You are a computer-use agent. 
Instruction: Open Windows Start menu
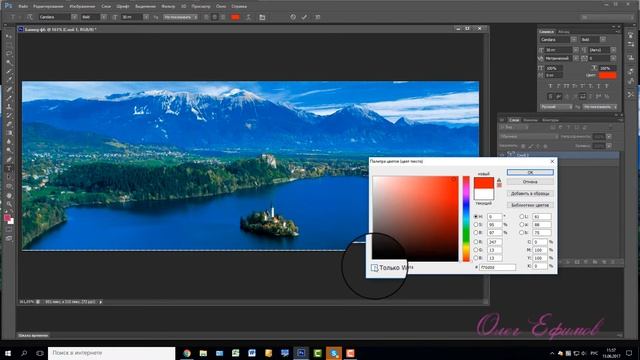point(8,353)
